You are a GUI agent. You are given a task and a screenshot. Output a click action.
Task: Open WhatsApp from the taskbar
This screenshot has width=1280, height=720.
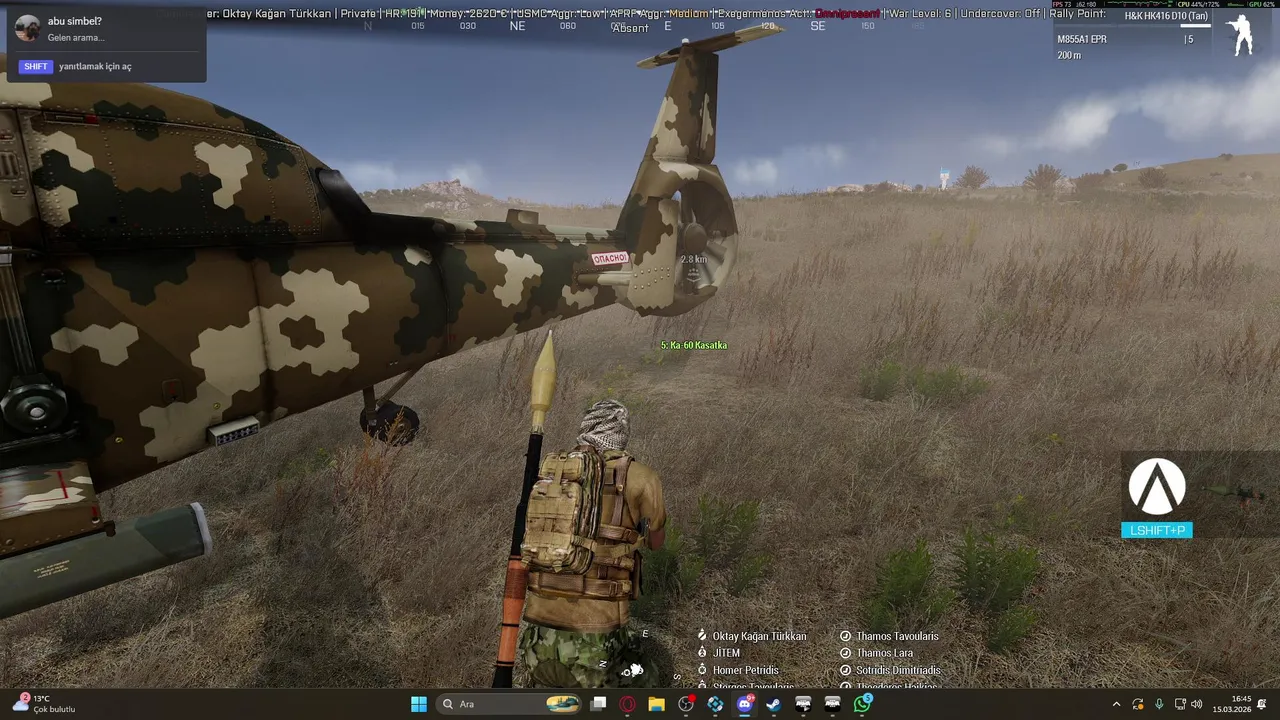[x=862, y=704]
